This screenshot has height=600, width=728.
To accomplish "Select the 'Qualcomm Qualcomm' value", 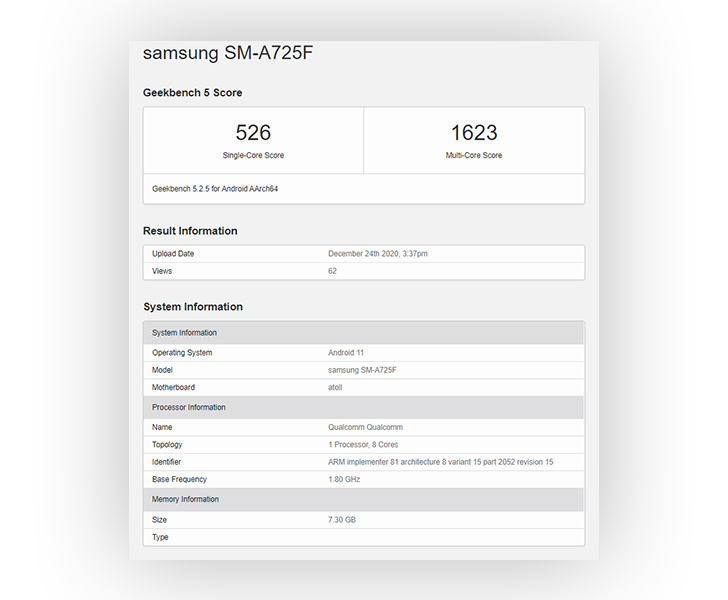I will coord(365,427).
